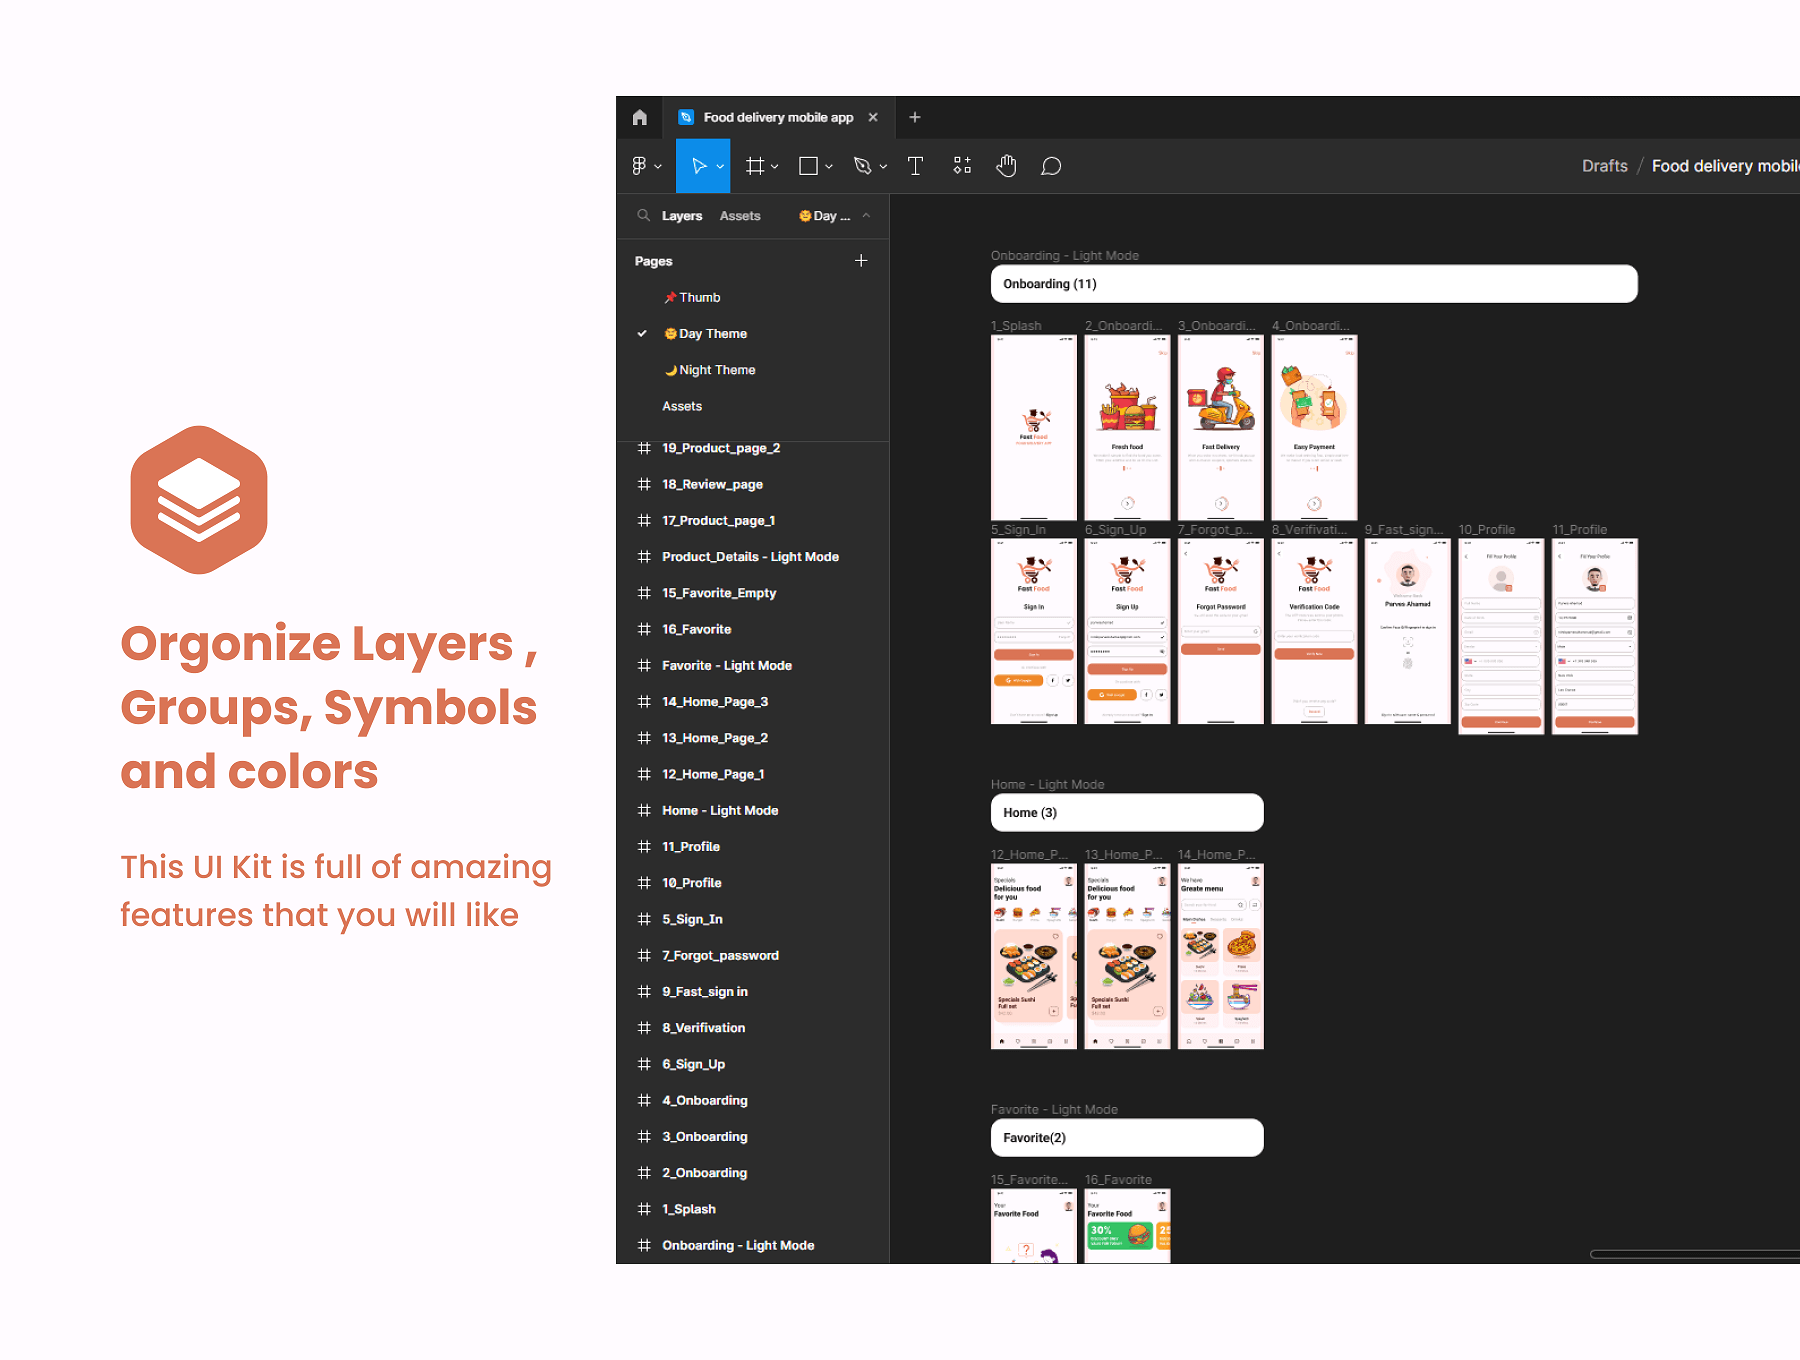This screenshot has width=1800, height=1360.
Task: Open the Resources components tool
Action: click(x=962, y=166)
